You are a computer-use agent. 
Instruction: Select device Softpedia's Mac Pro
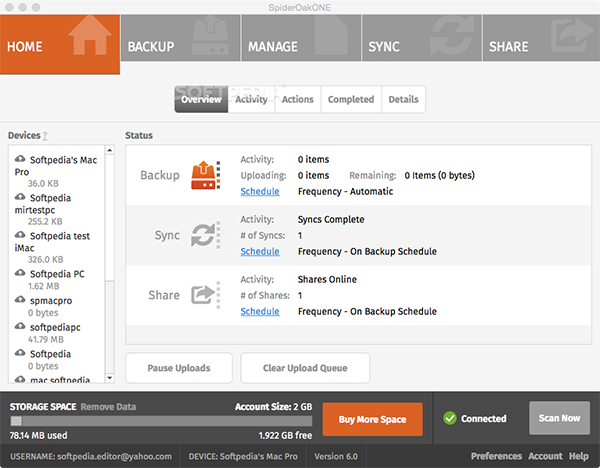coord(56,166)
